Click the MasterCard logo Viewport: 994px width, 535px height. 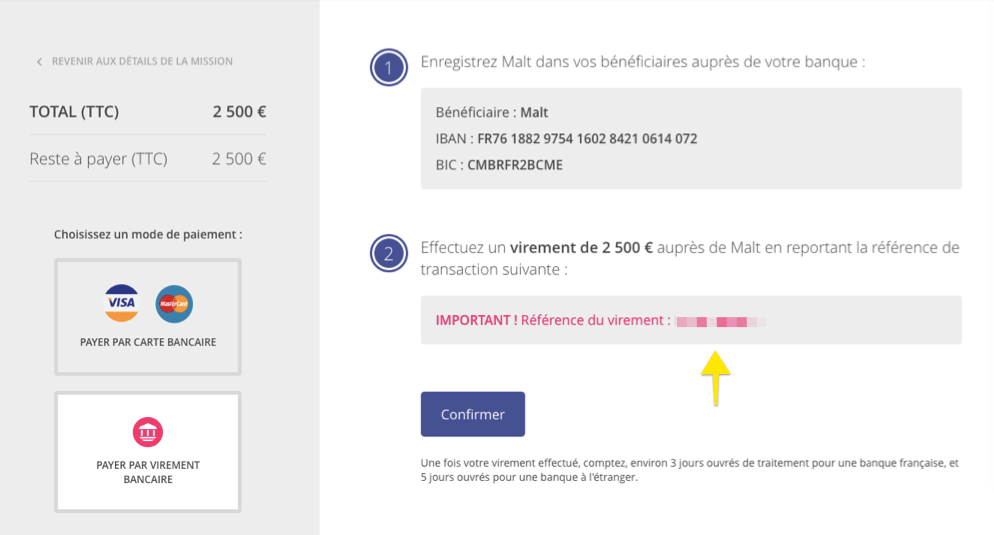(174, 304)
